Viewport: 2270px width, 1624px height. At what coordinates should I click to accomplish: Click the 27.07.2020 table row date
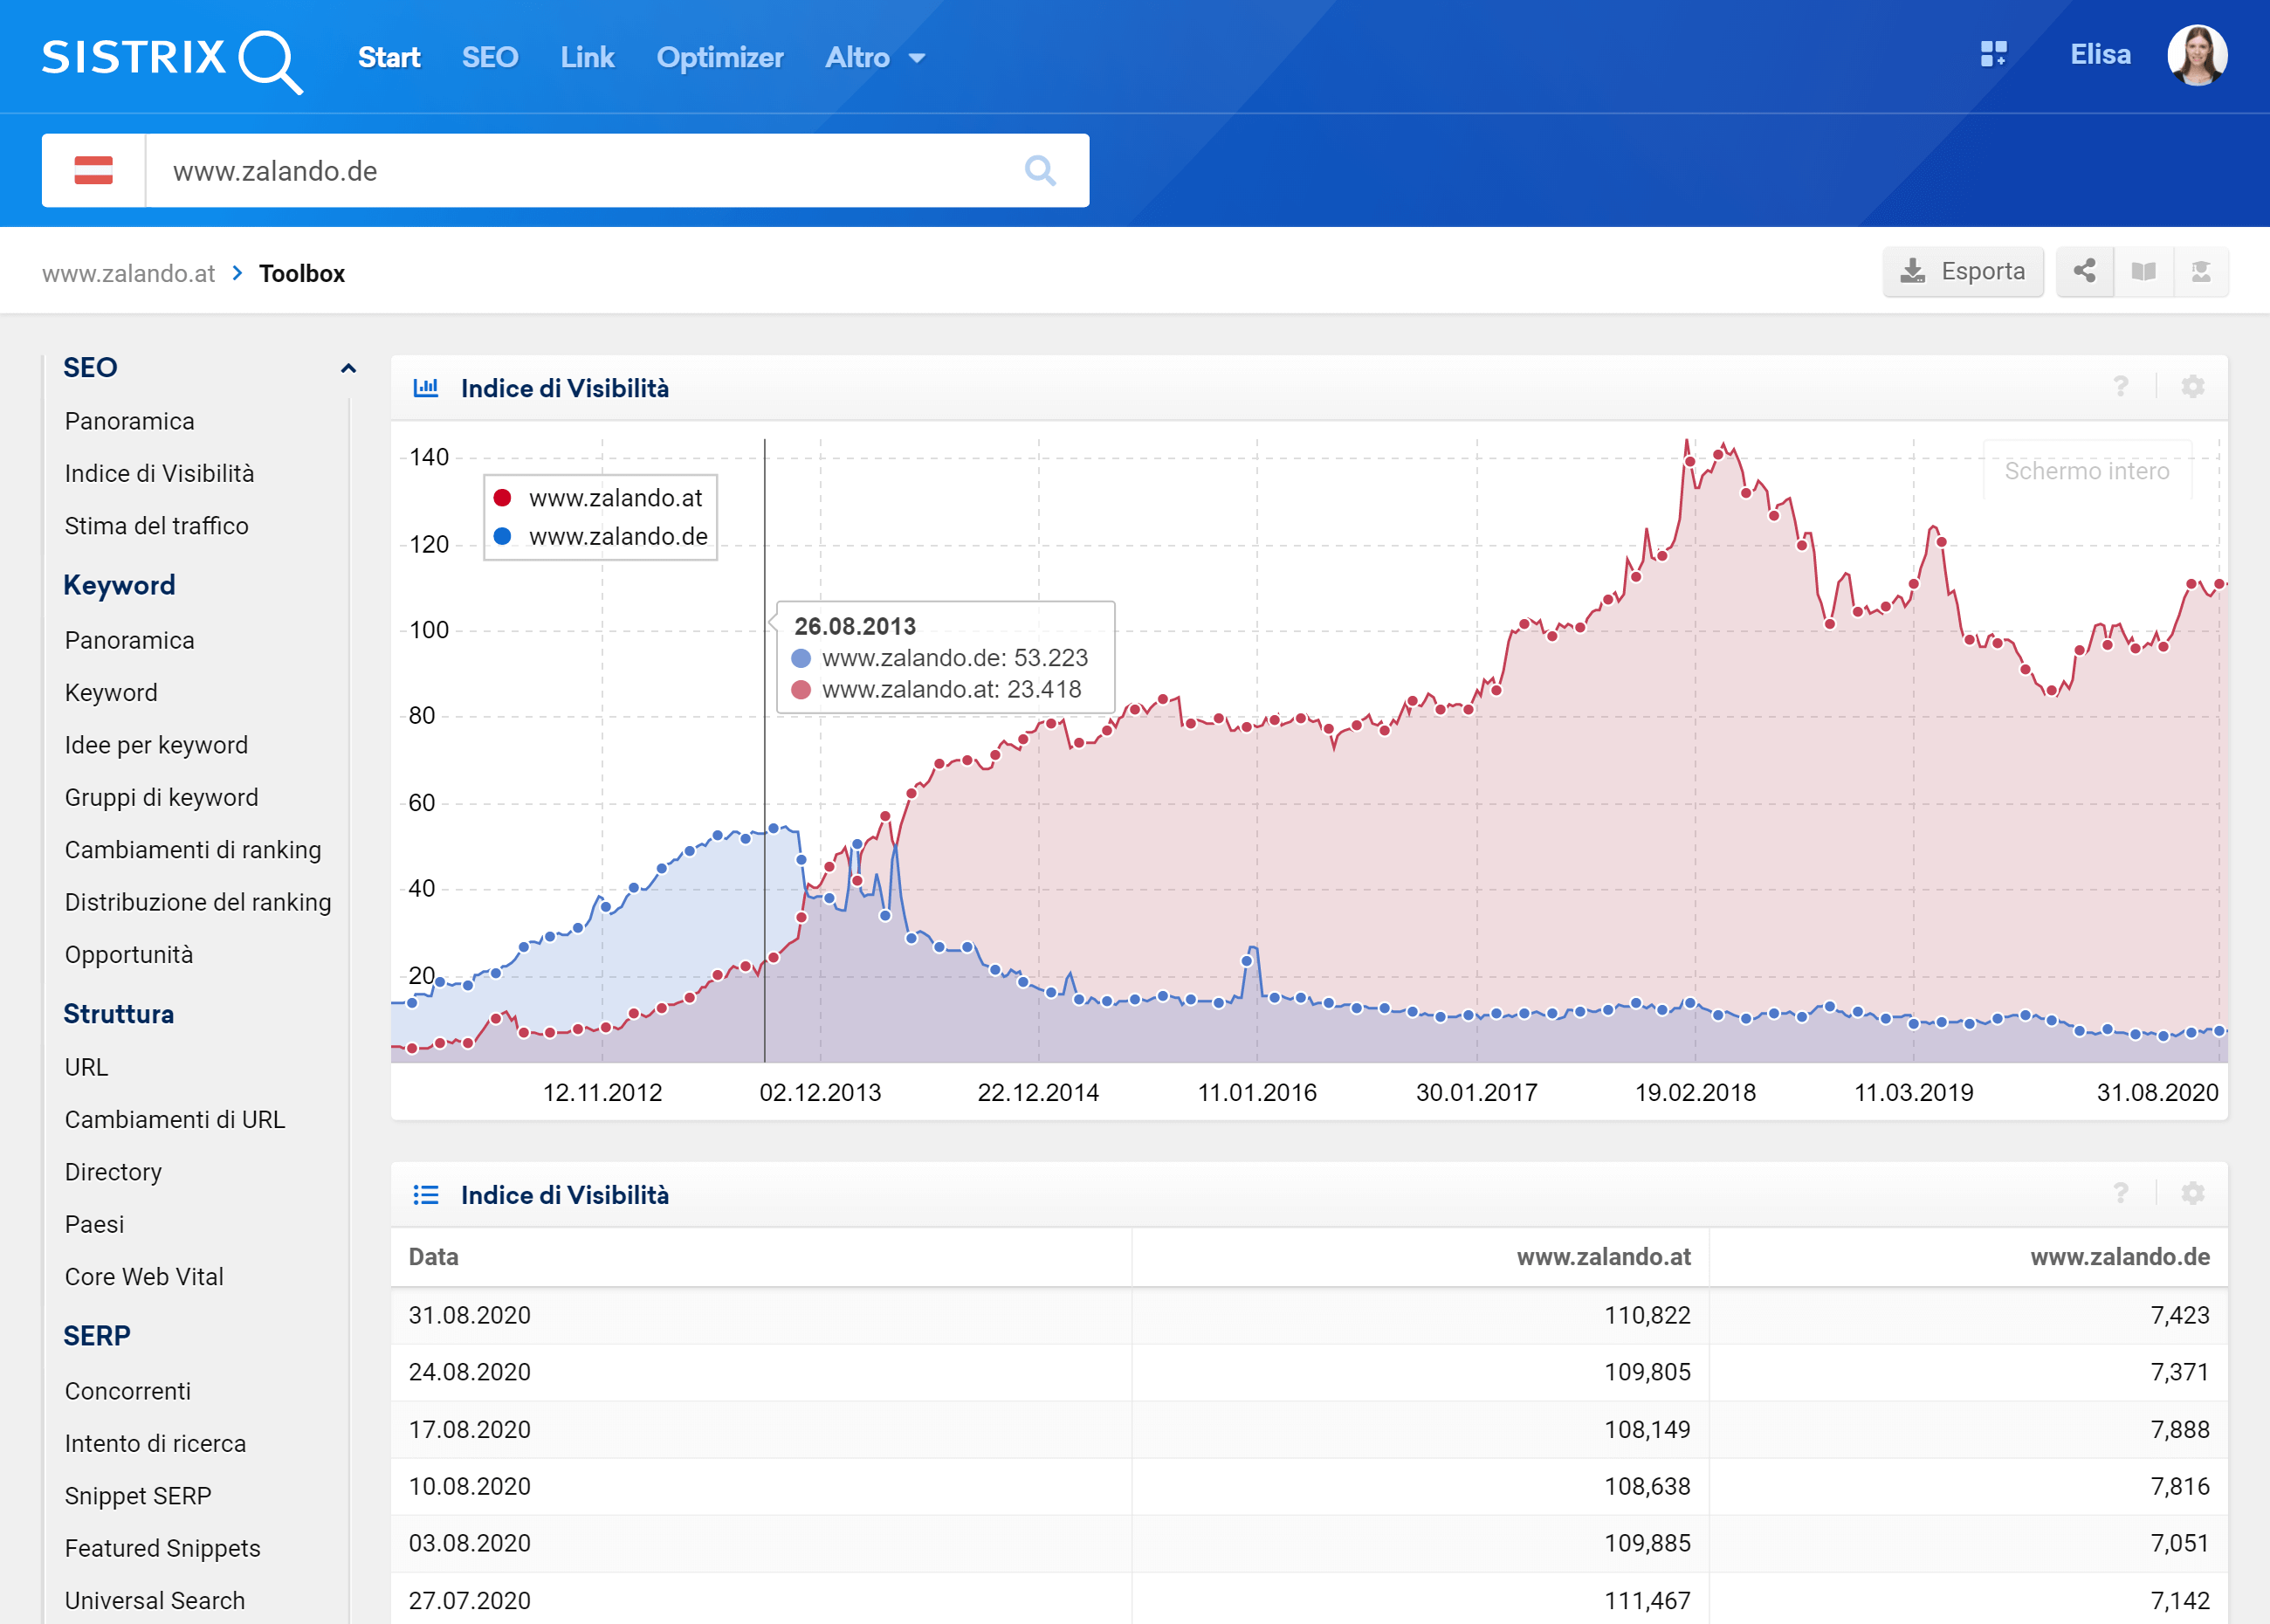pos(469,1600)
